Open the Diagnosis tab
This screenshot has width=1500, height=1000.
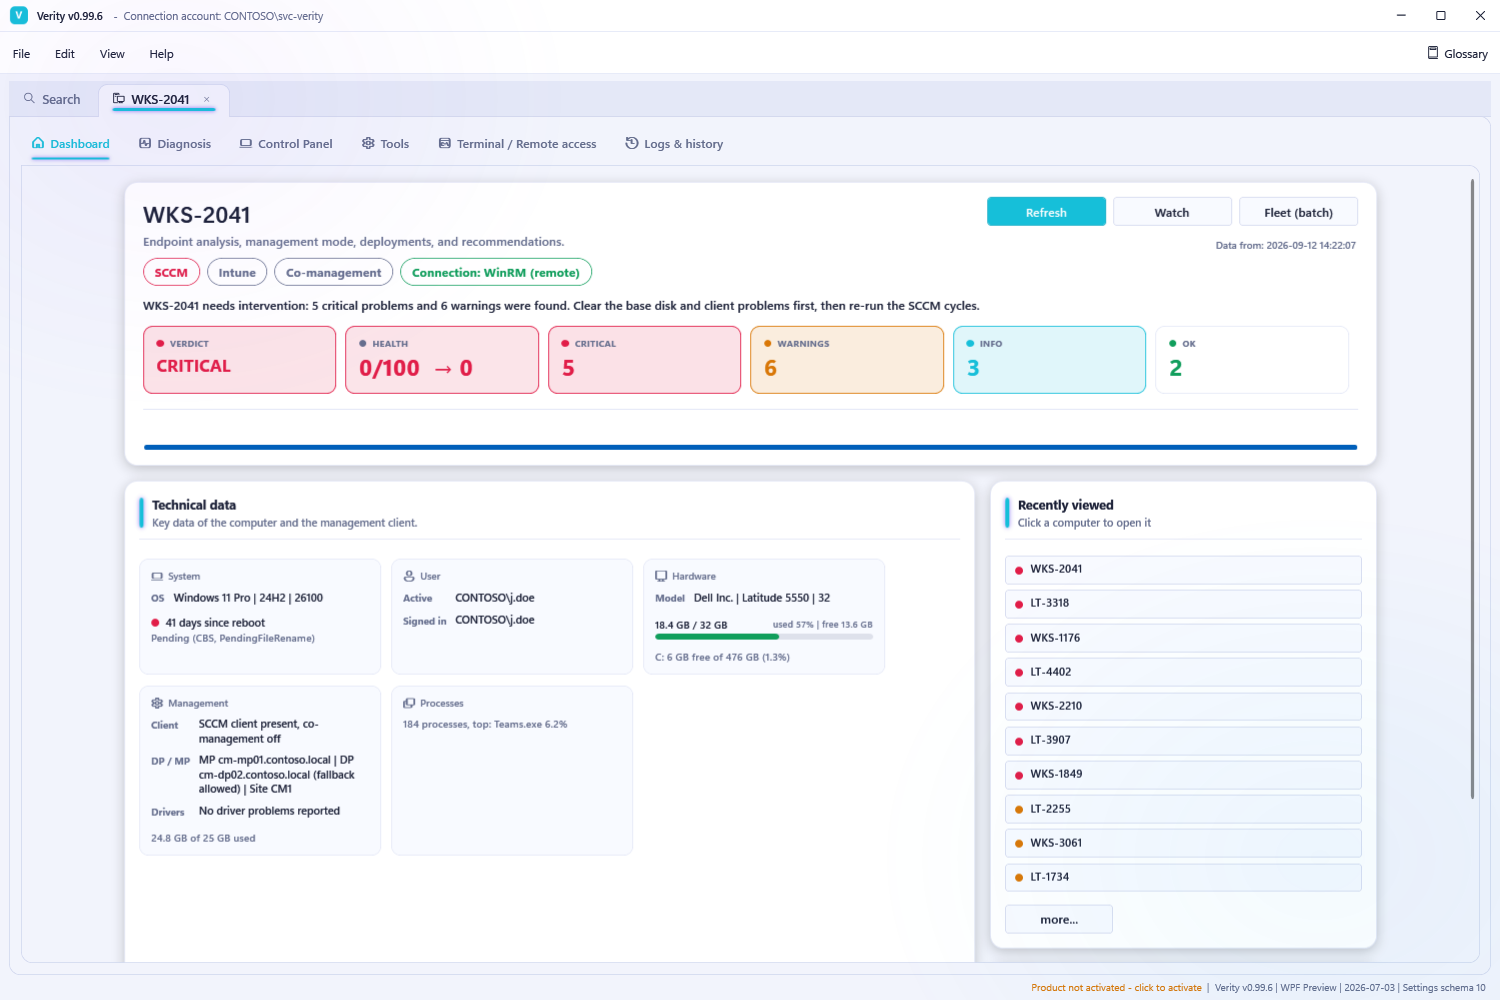175,144
